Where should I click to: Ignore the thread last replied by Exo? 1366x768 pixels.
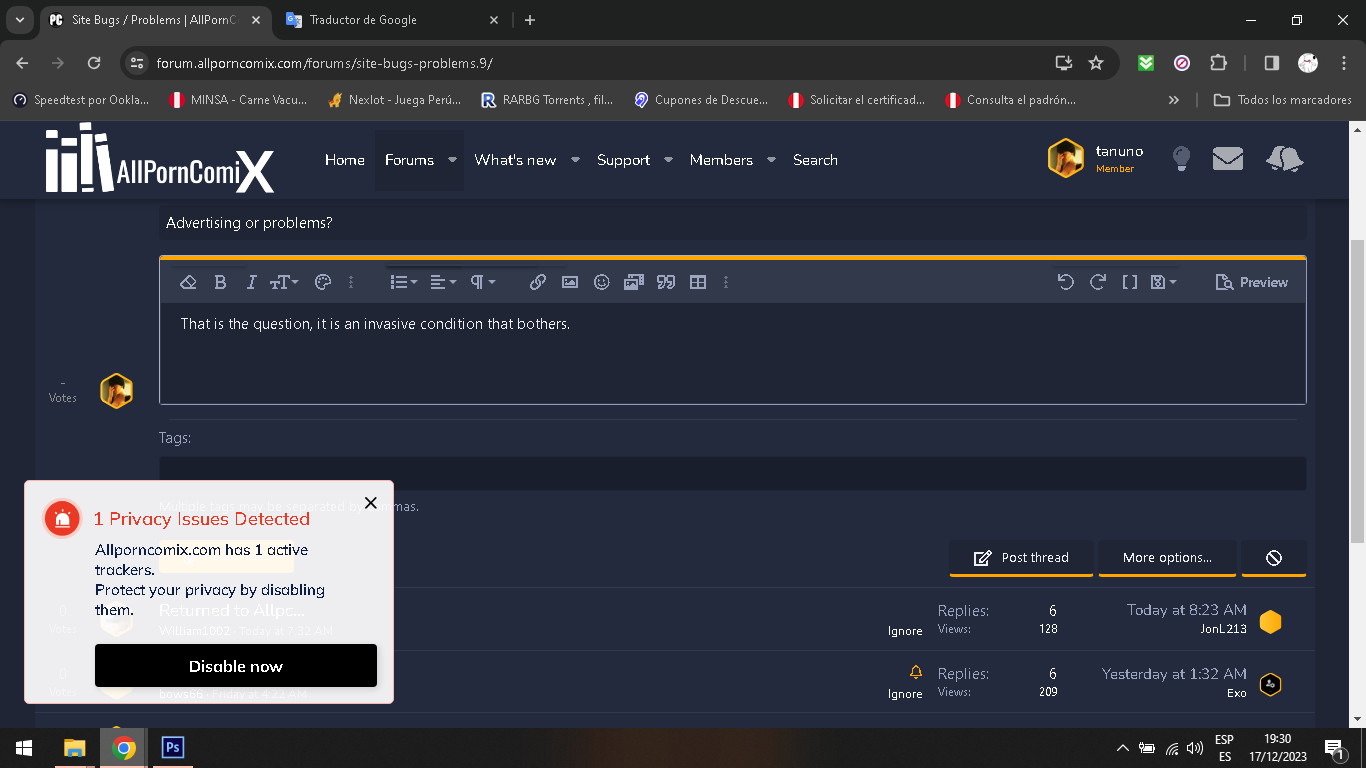point(905,694)
